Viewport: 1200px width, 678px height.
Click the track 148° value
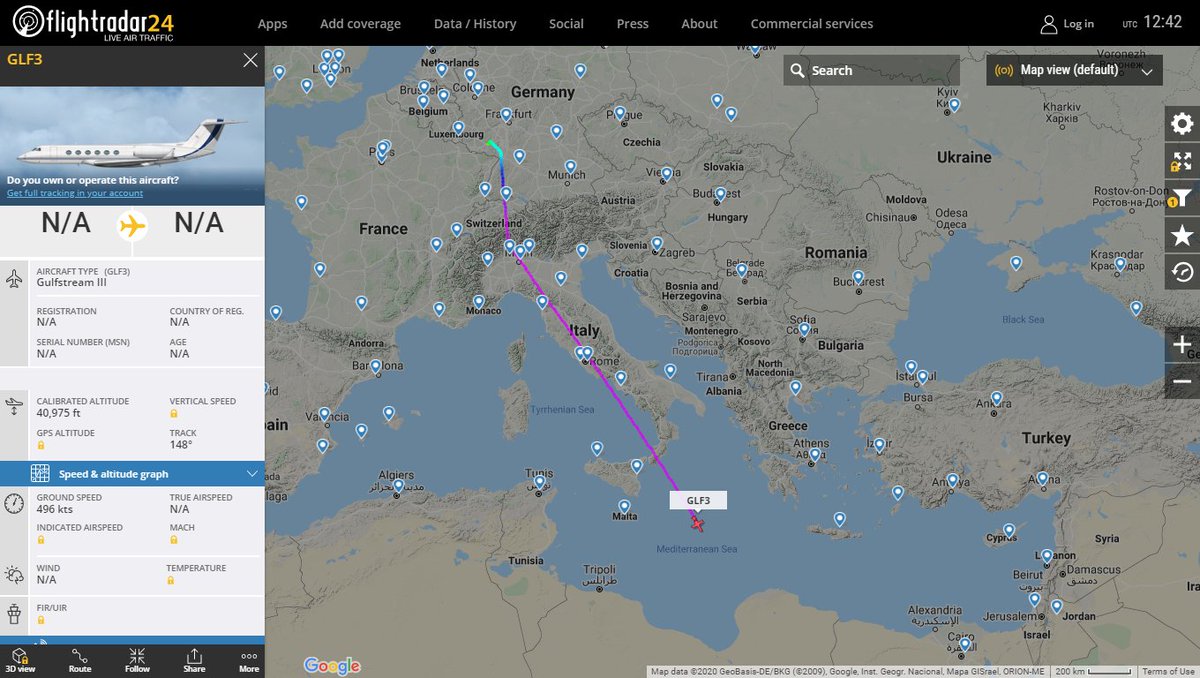click(181, 445)
